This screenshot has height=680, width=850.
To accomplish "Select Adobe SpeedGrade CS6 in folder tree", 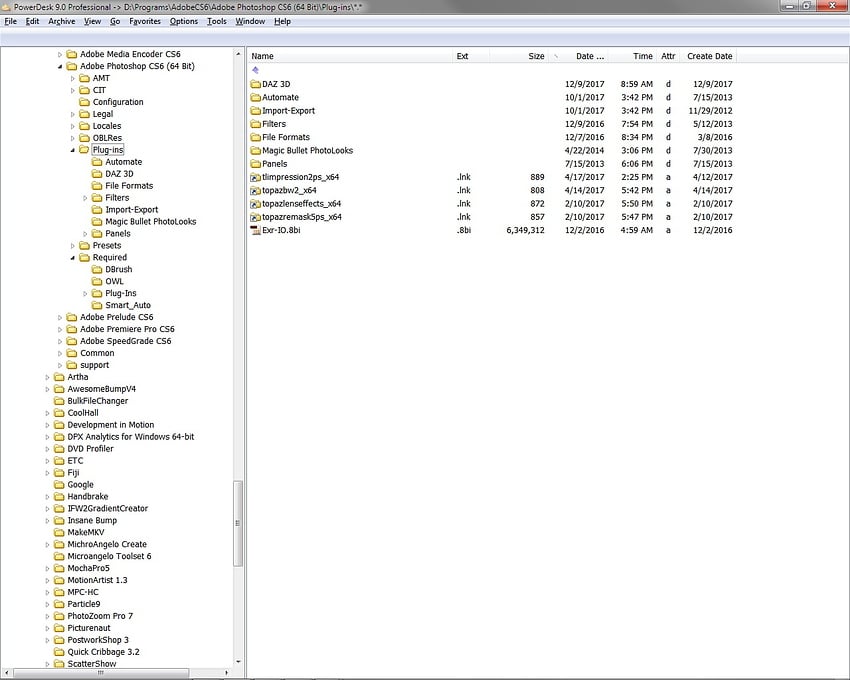I will (x=125, y=341).
